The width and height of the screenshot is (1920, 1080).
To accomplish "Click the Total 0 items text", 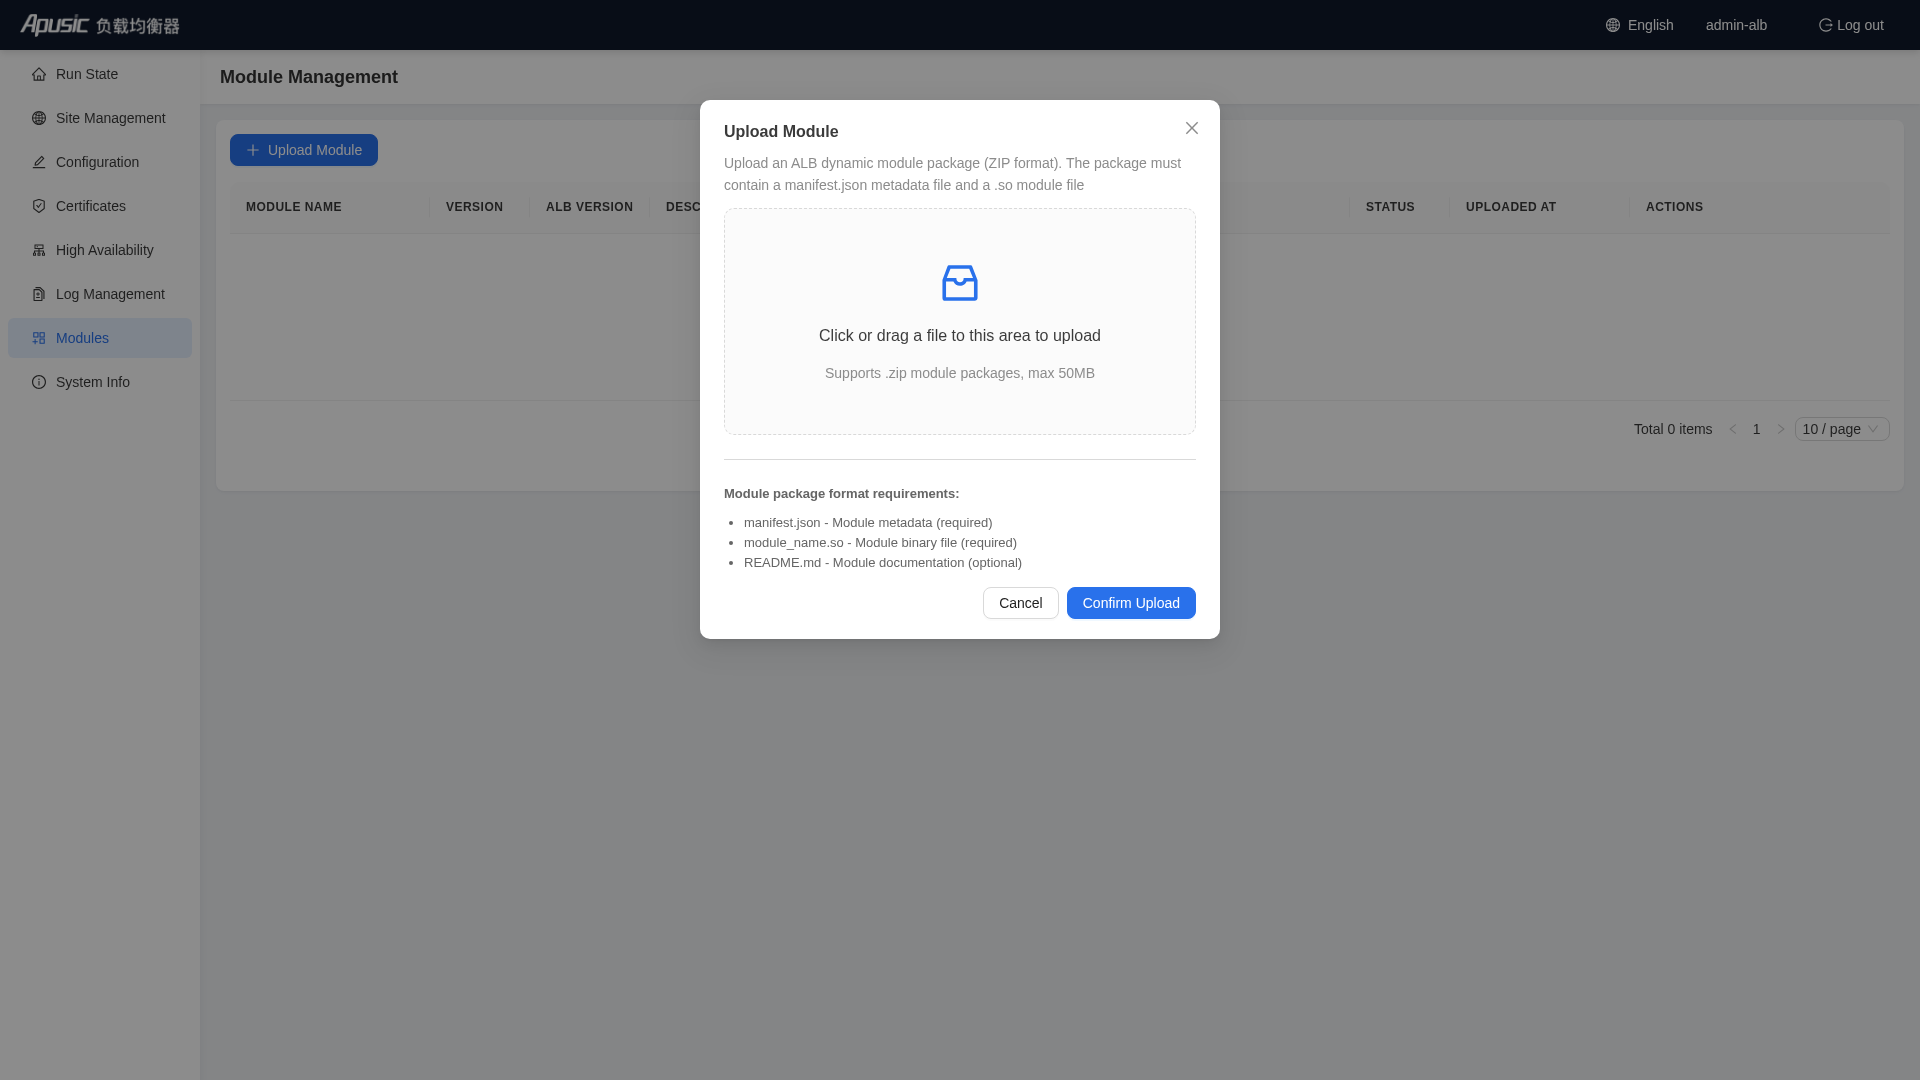I will (x=1673, y=429).
